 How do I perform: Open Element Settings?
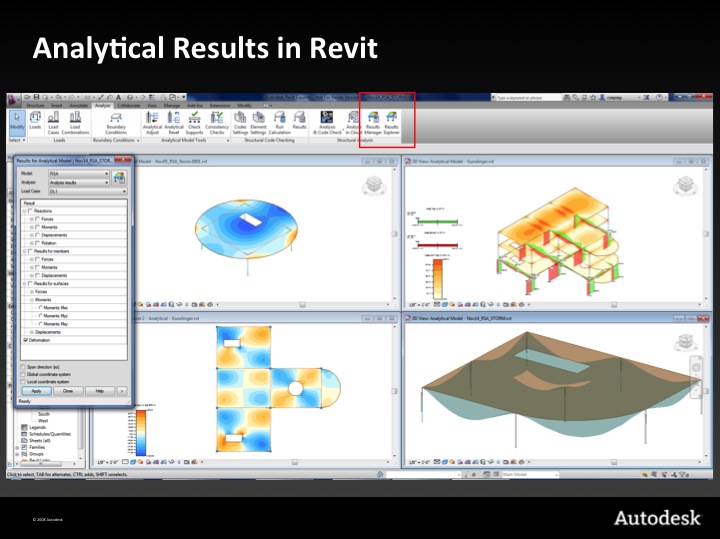259,123
